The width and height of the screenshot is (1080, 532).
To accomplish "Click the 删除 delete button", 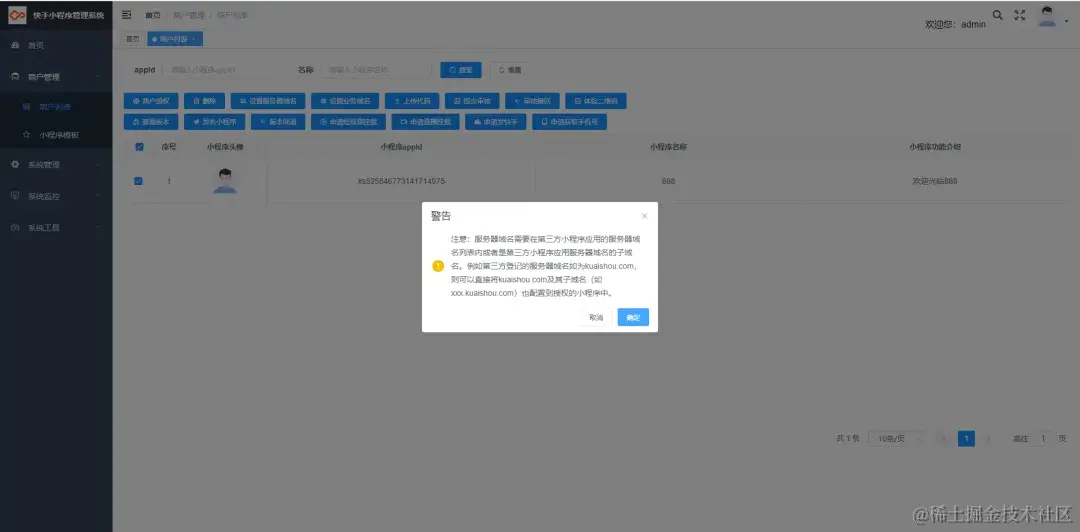I will pos(205,101).
